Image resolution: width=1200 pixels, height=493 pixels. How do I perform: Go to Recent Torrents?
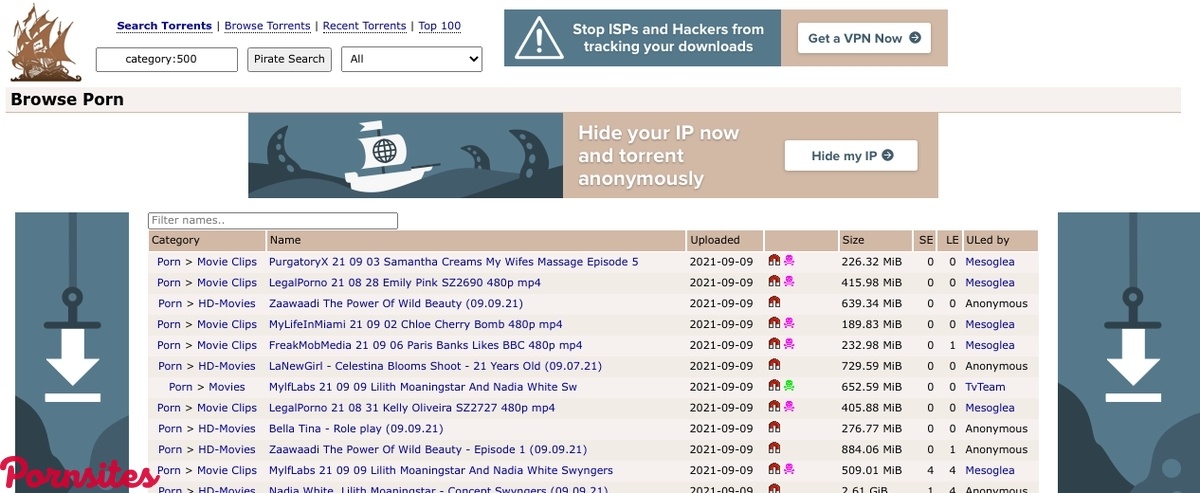point(364,26)
